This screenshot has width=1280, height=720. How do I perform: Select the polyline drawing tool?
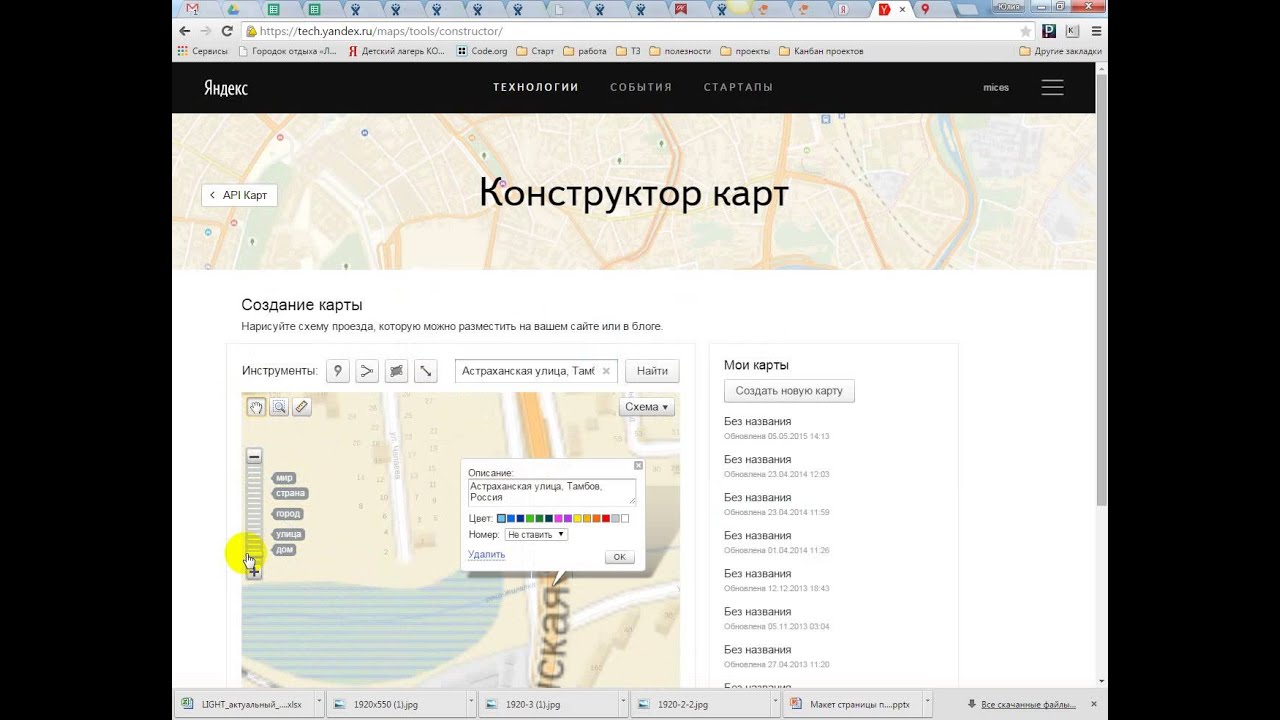coord(367,371)
